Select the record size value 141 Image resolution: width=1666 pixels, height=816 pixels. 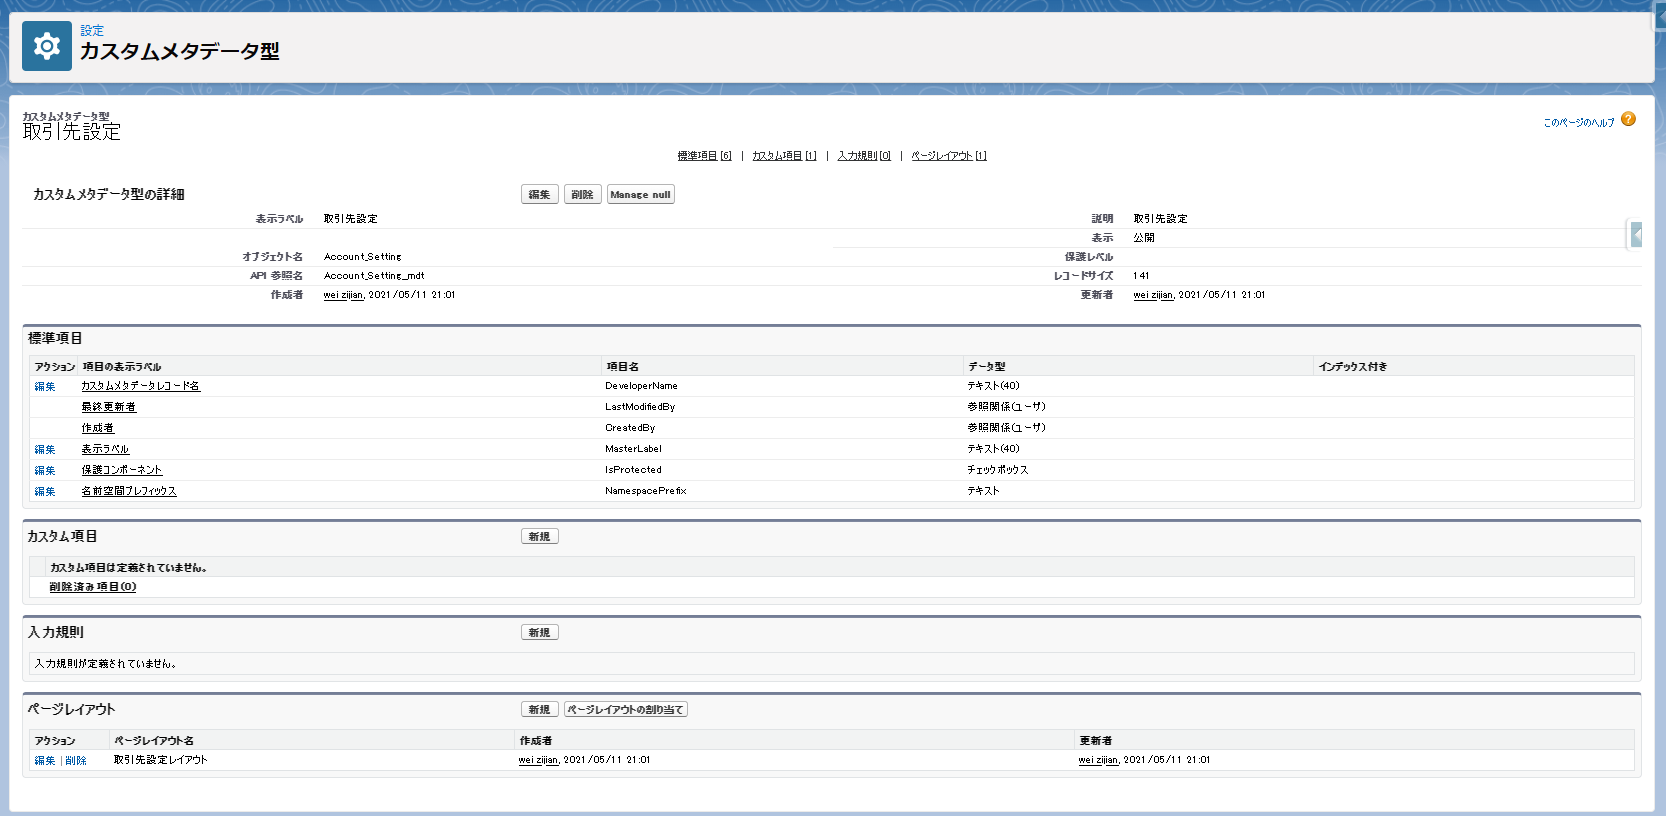click(x=1141, y=276)
